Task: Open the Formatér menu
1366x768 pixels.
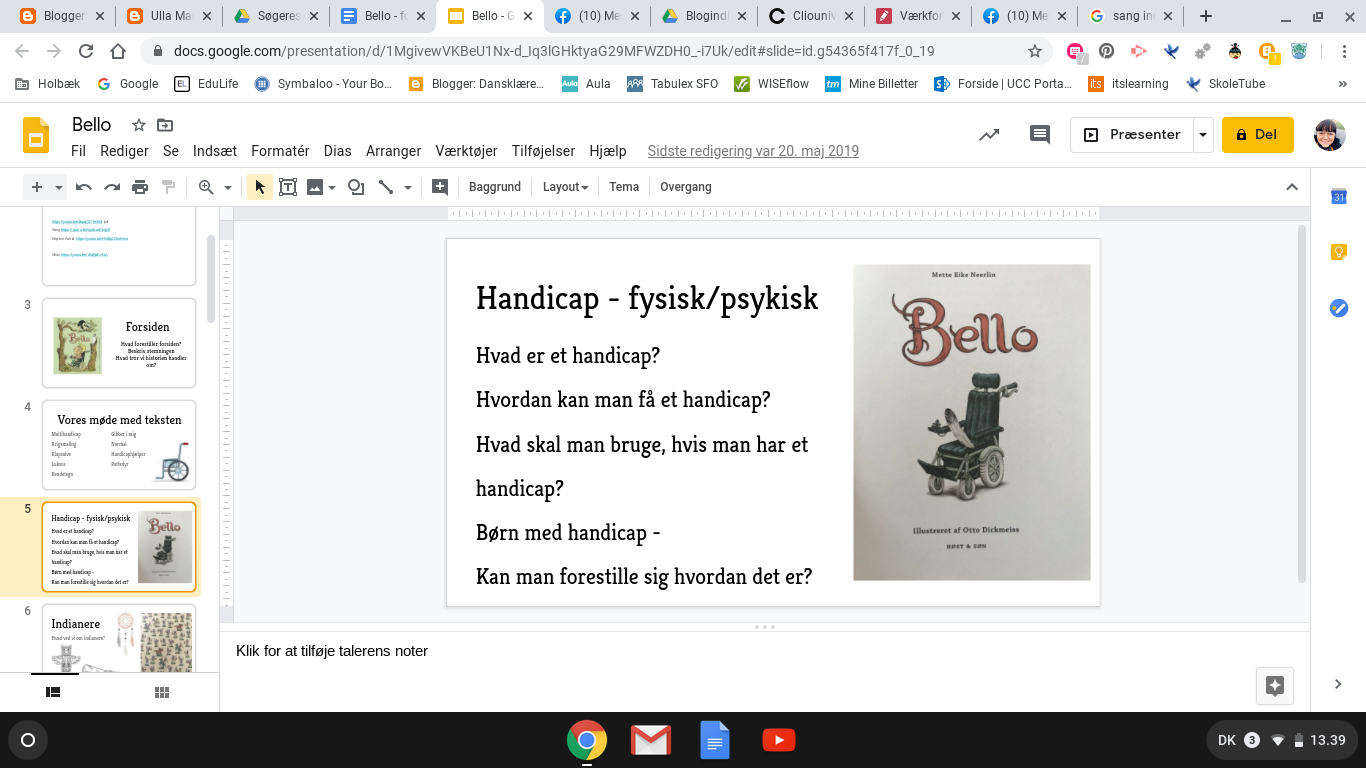Action: [x=280, y=151]
